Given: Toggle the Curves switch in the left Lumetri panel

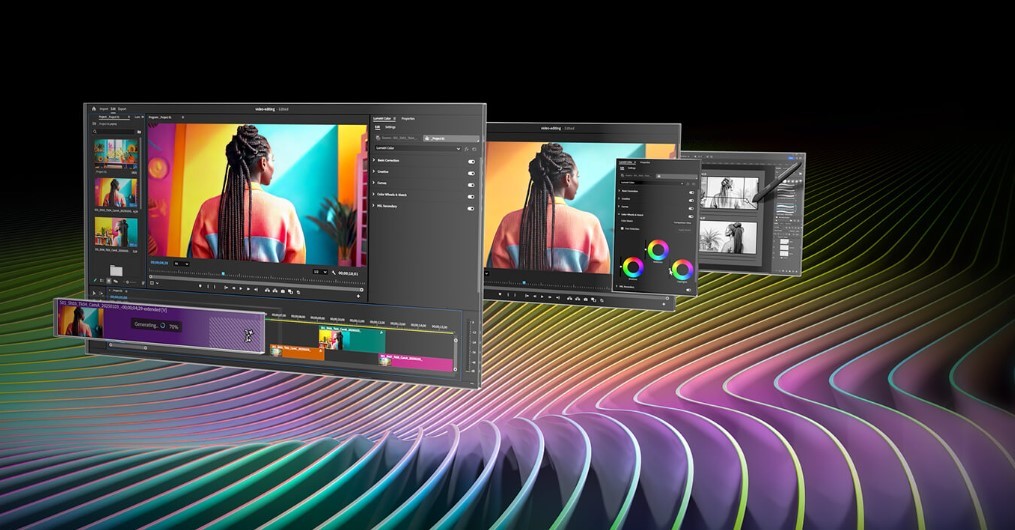Looking at the screenshot, I should tap(471, 183).
